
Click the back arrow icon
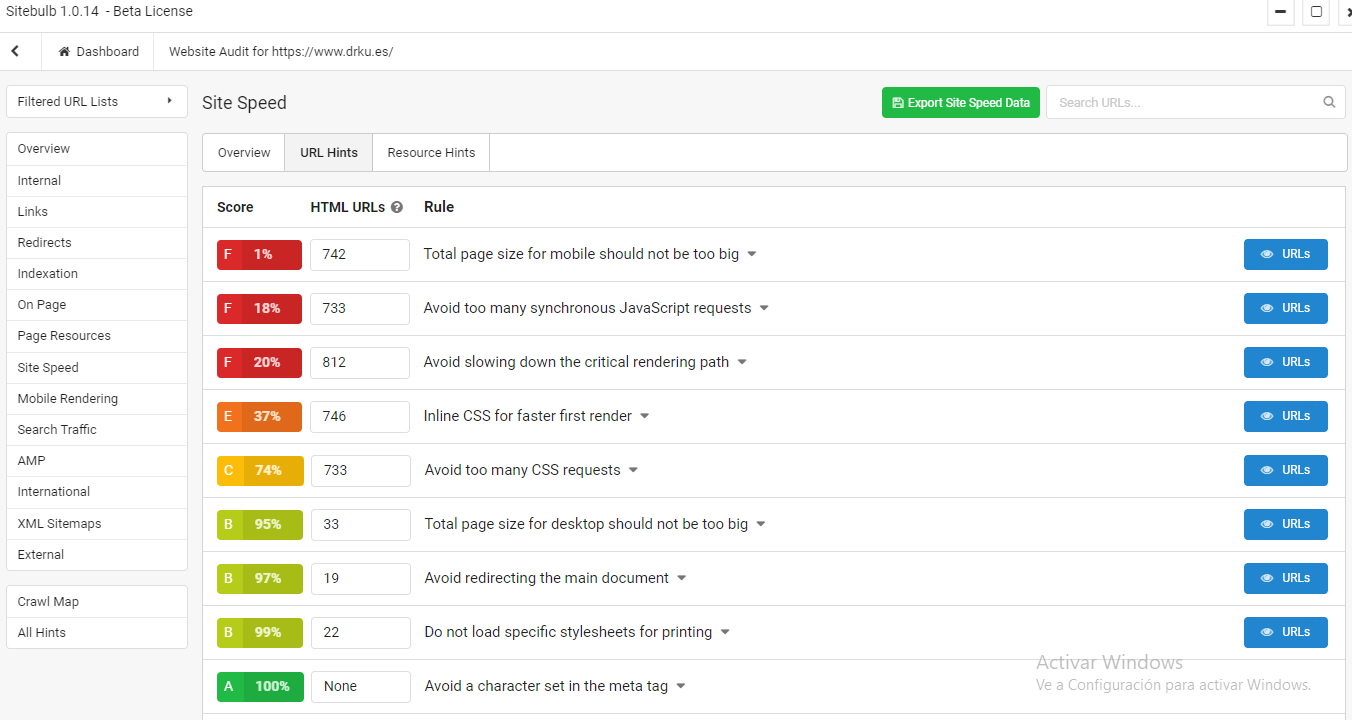pos(15,51)
